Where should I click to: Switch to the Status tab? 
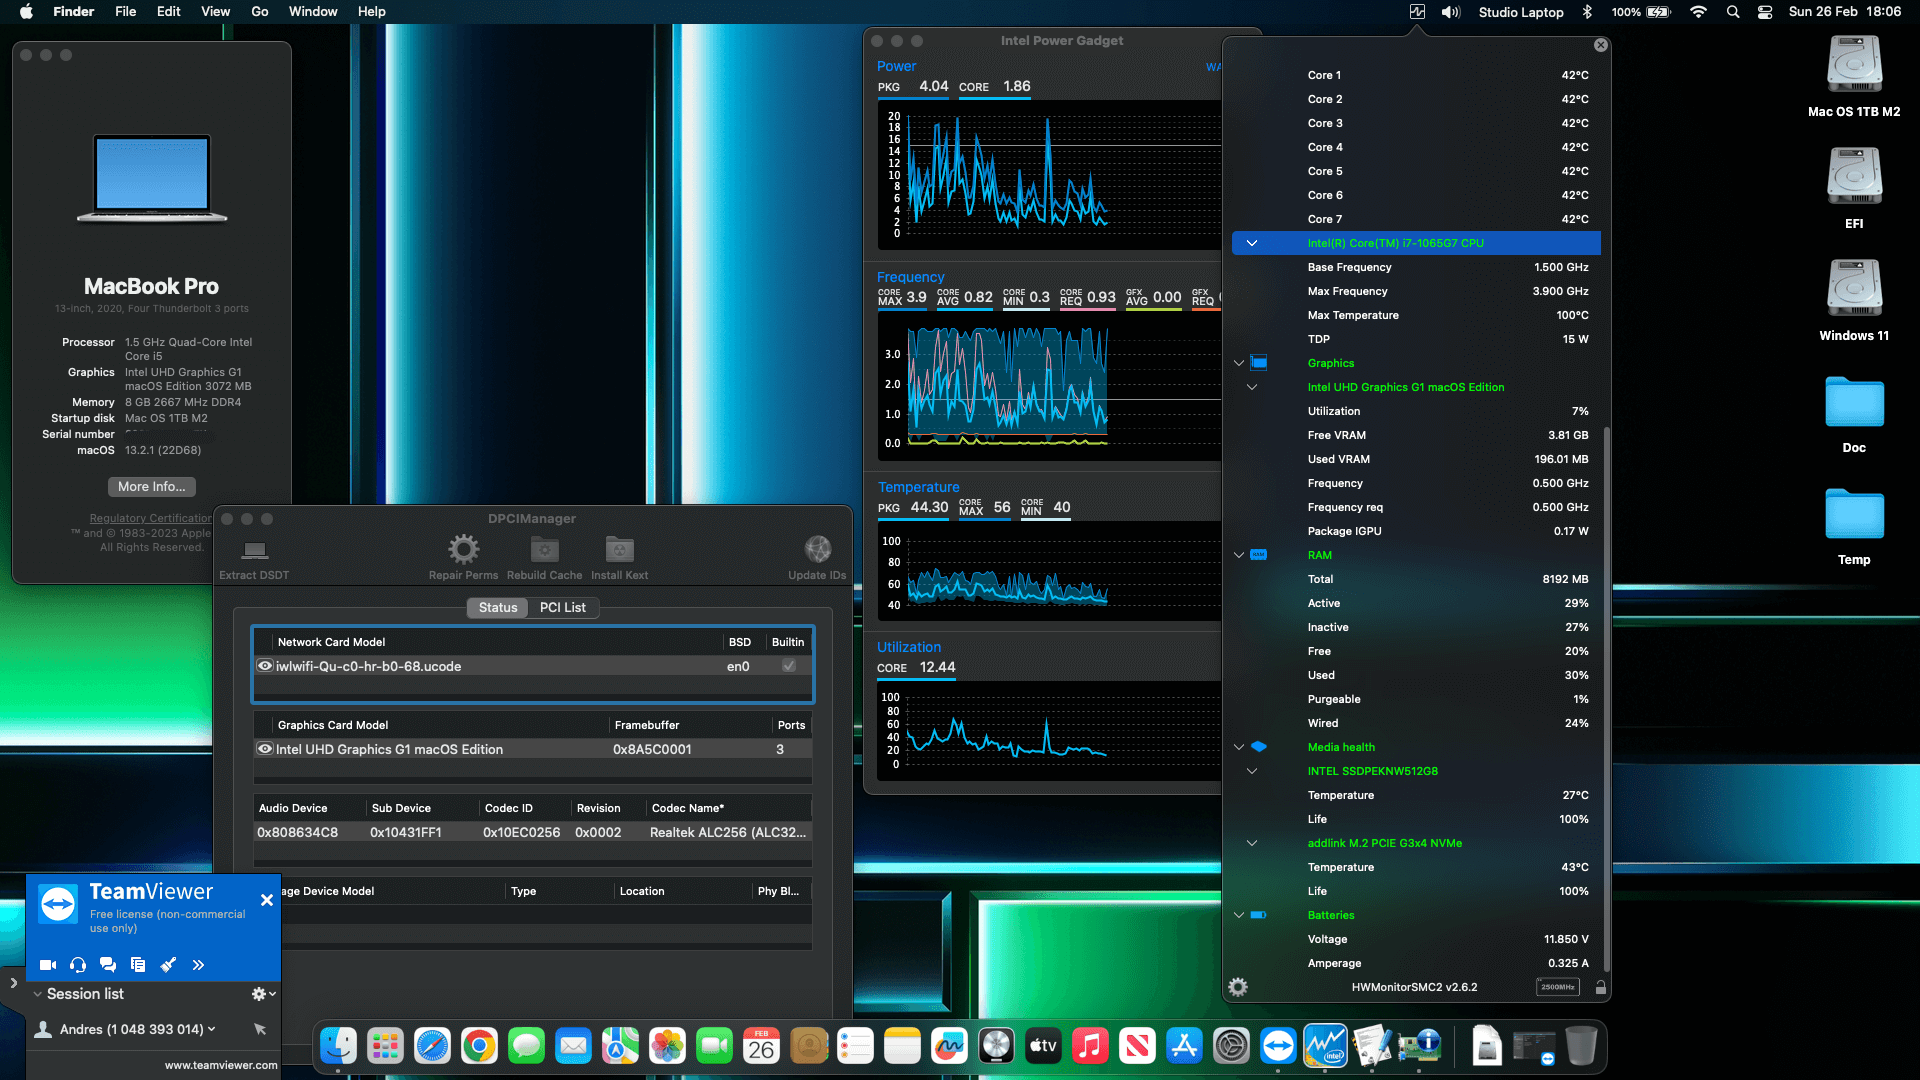[498, 608]
